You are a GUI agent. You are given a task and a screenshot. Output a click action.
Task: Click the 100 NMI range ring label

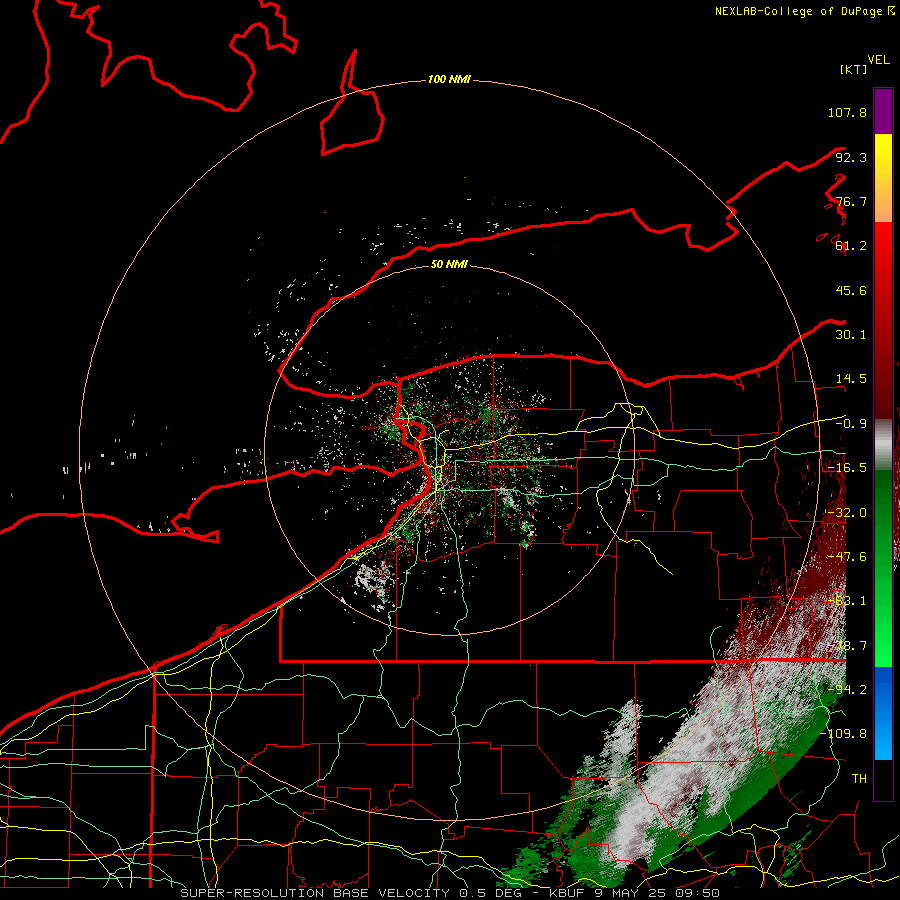tap(449, 79)
